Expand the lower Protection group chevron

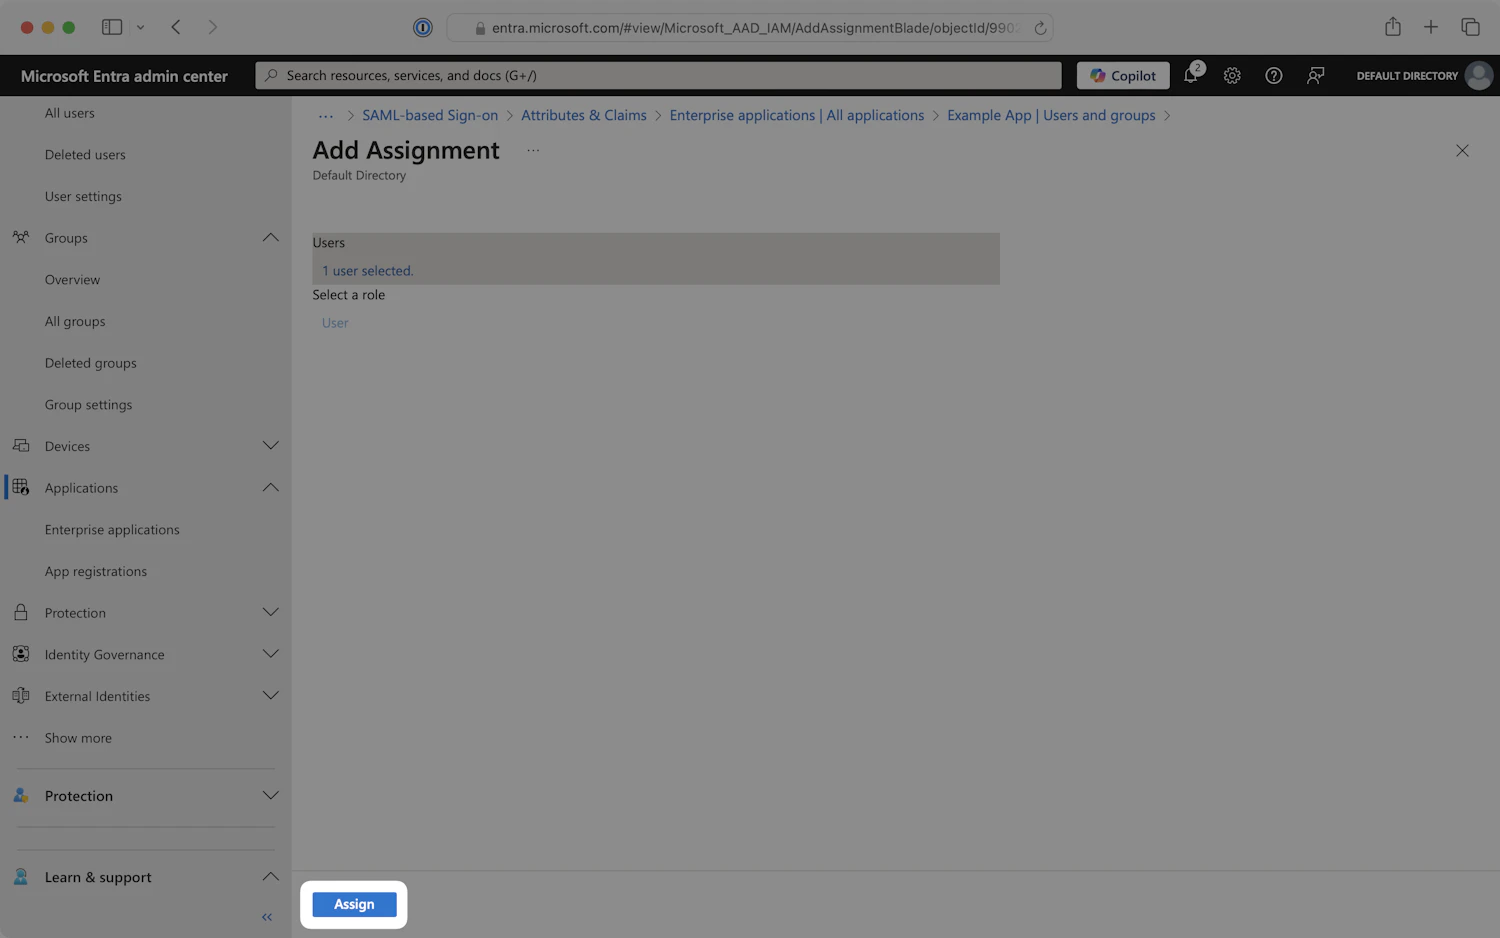click(270, 796)
